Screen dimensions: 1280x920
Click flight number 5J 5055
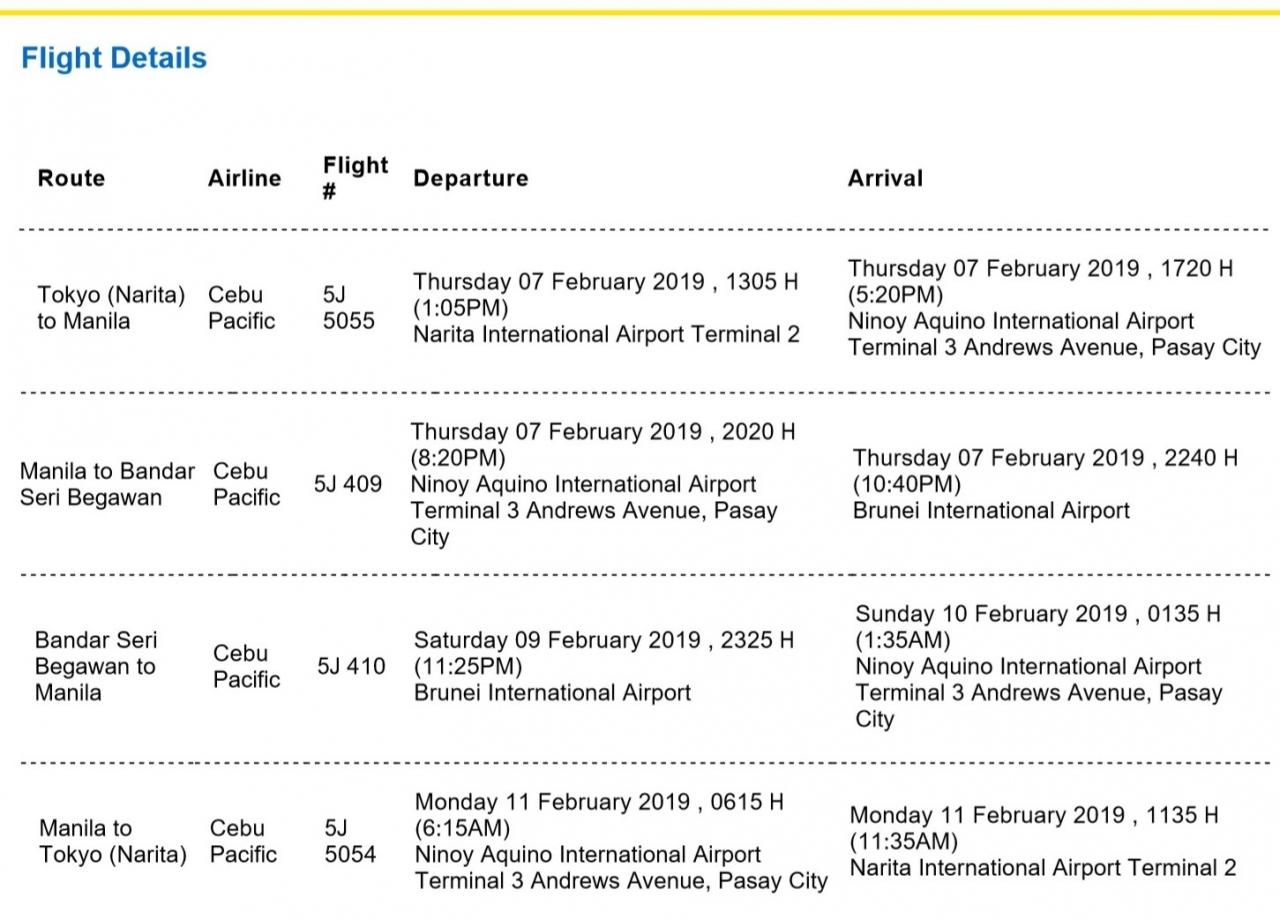349,308
